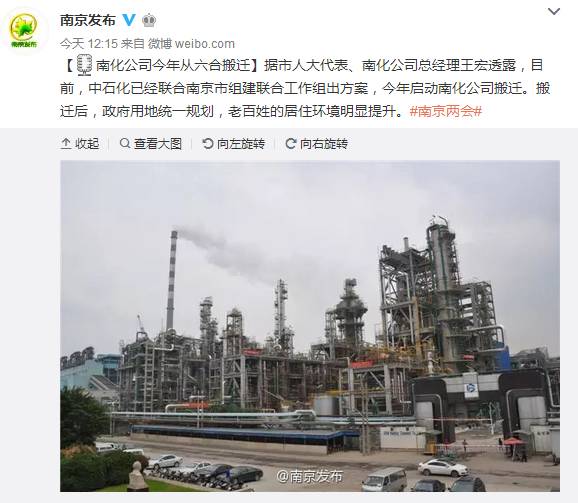Screen dimensions: 578x503
Task: Open the #南京两会# hashtag topic
Action: (x=446, y=111)
